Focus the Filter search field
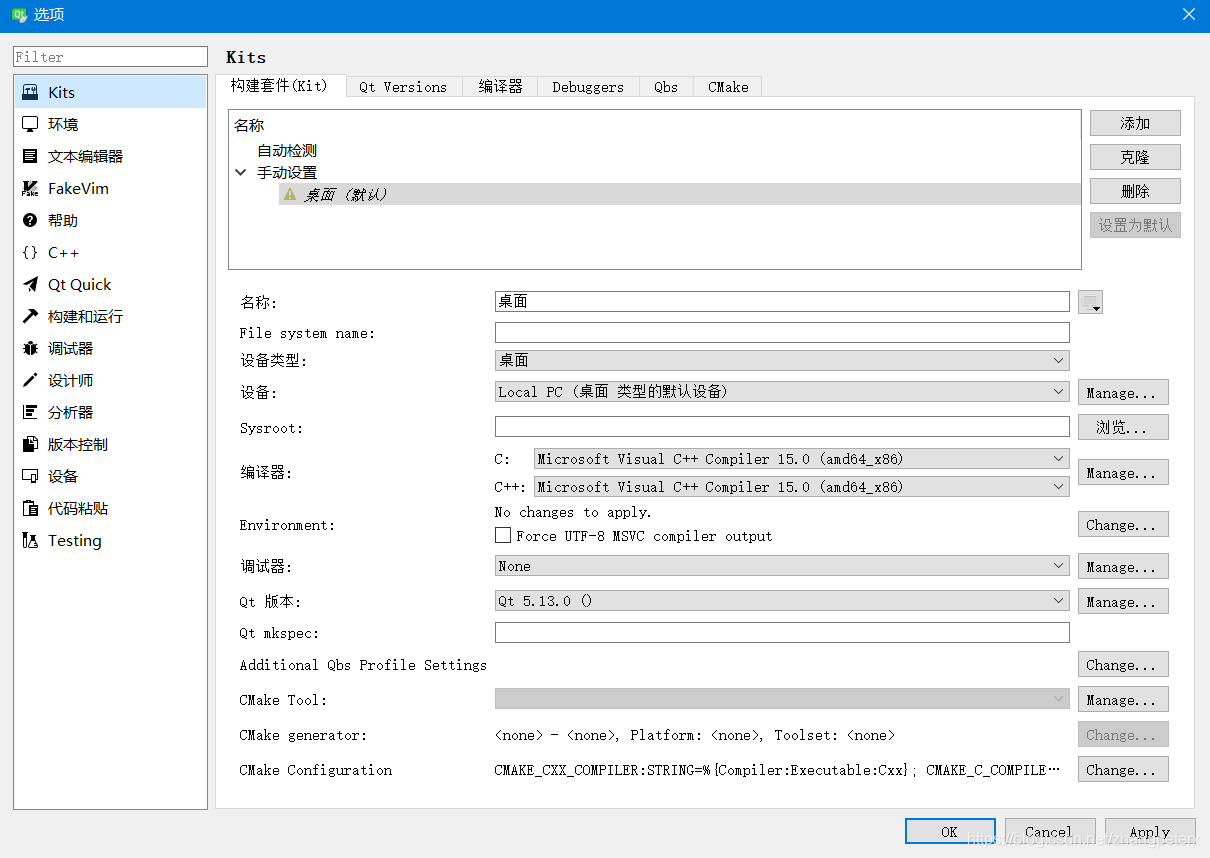 point(110,57)
